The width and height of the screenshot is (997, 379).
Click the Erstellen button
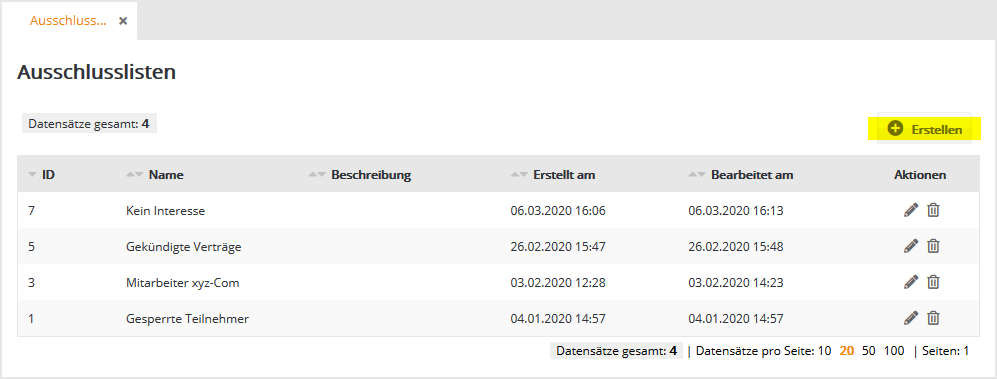925,129
